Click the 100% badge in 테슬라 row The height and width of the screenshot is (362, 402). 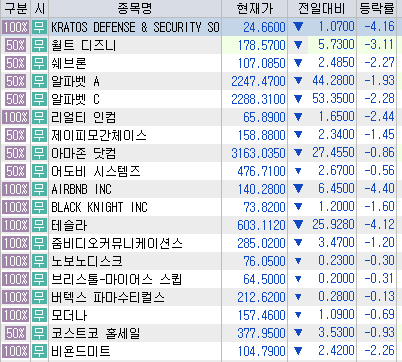[x=15, y=225]
